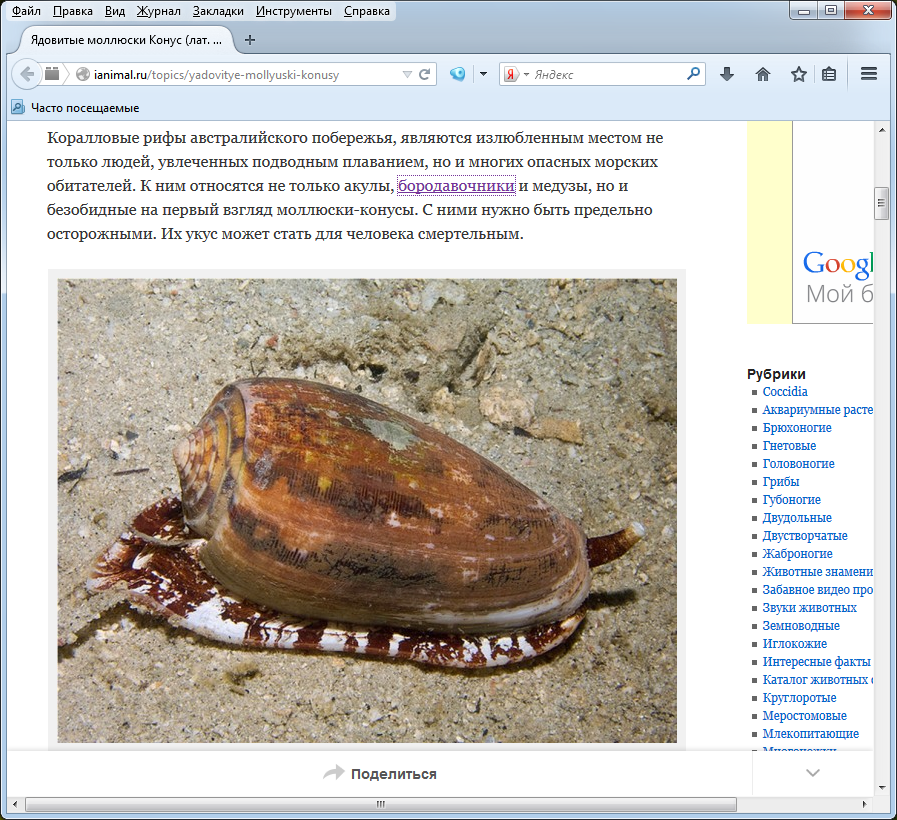Open a new tab with plus button
This screenshot has height=820, width=897.
tap(250, 40)
